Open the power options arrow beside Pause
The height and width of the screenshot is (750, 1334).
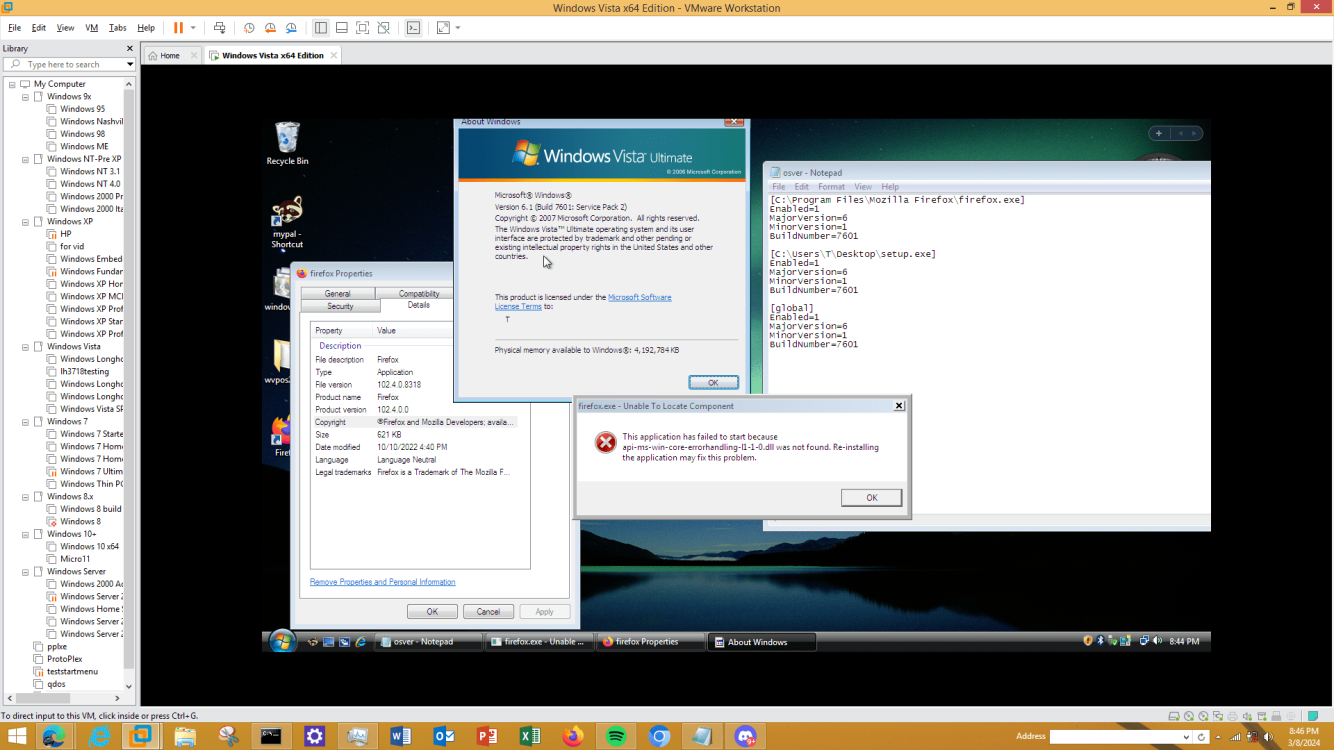point(193,28)
